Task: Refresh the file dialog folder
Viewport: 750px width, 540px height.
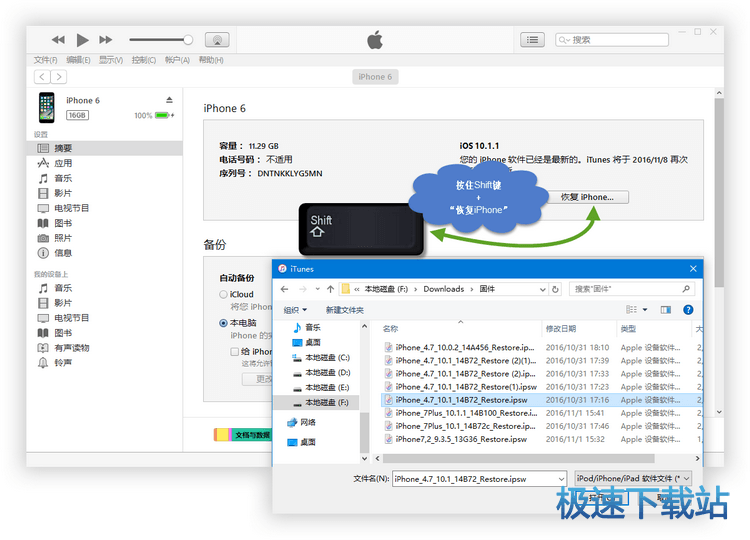Action: (x=555, y=289)
